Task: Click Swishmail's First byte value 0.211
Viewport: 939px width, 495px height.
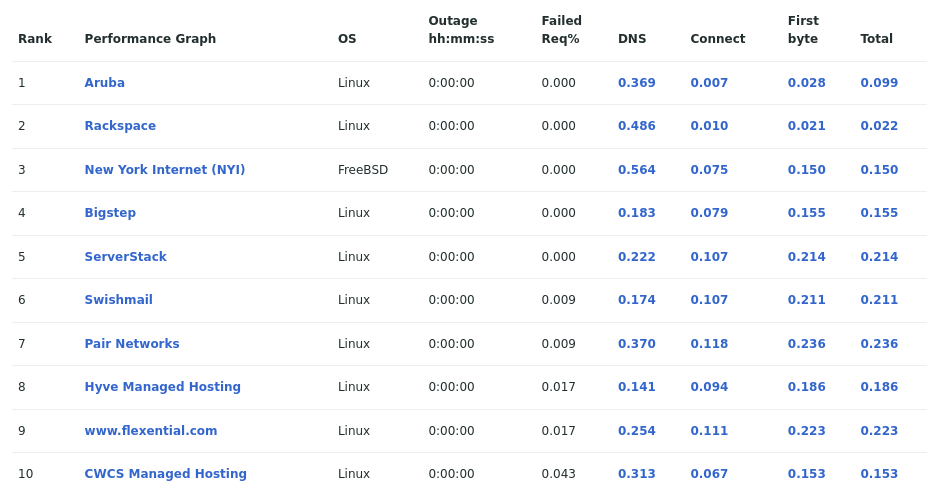Action: pos(807,299)
